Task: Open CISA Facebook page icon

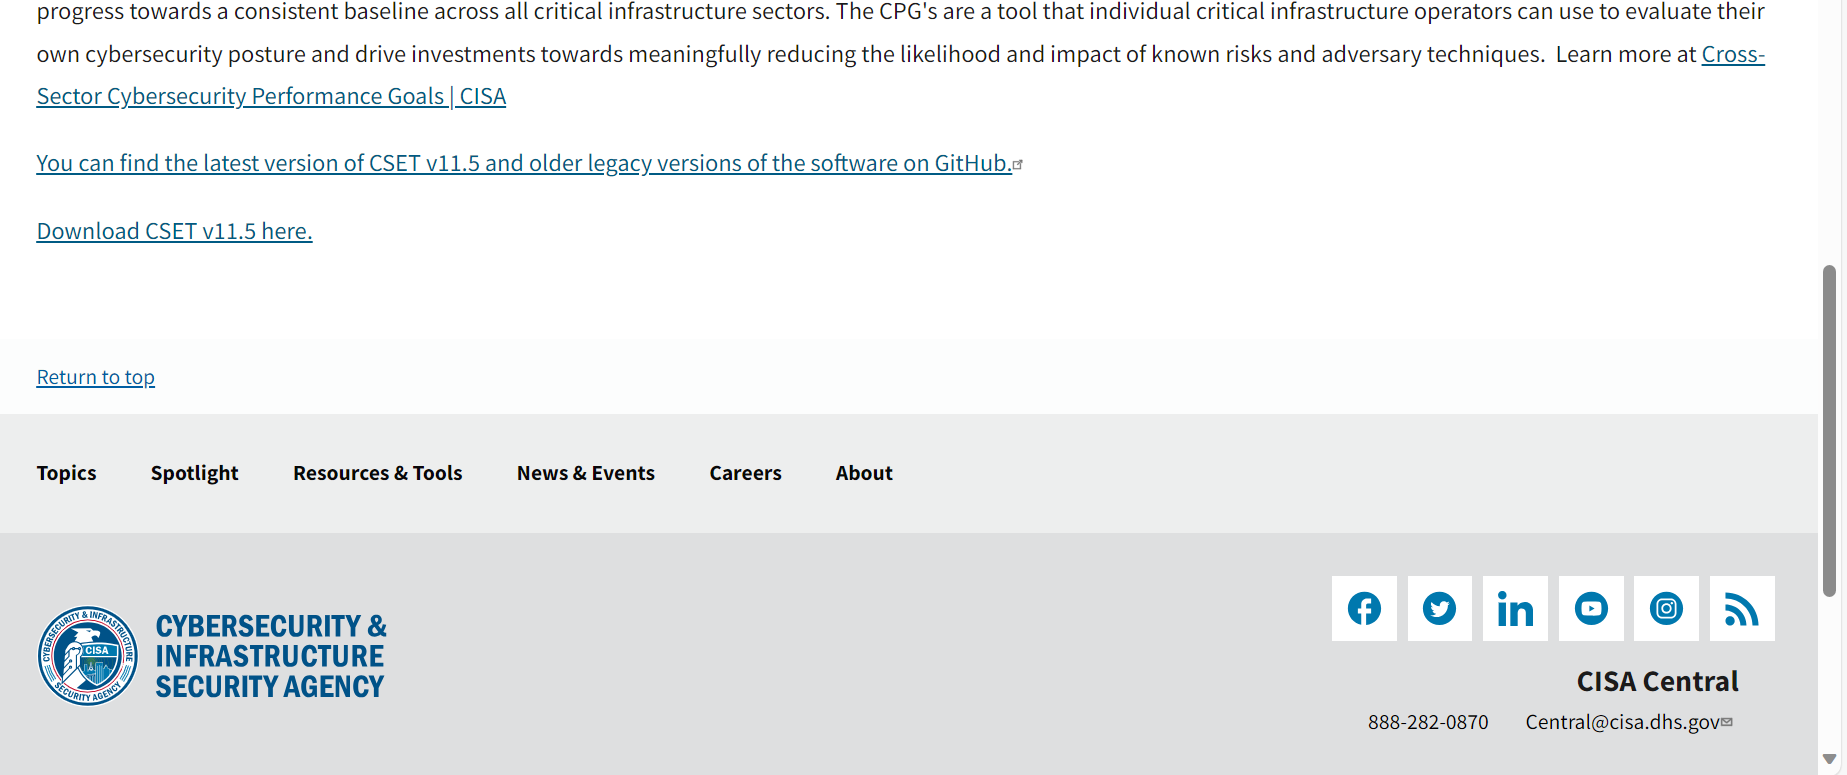Action: click(1364, 608)
